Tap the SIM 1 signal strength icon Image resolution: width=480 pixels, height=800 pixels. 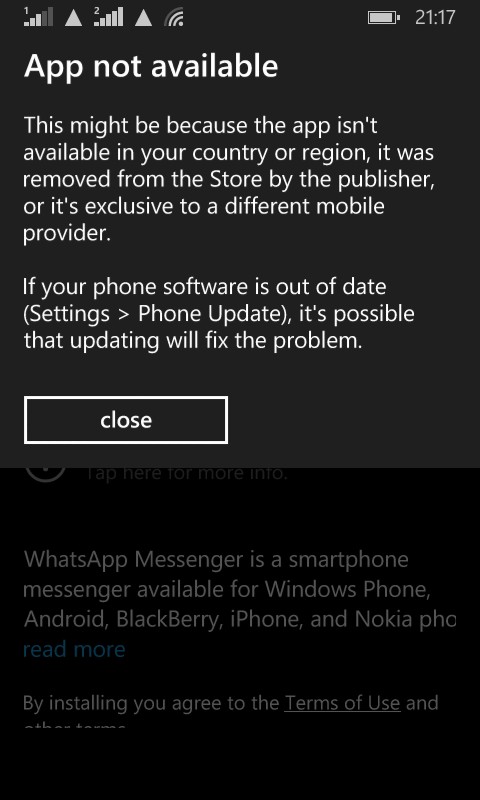(38, 17)
